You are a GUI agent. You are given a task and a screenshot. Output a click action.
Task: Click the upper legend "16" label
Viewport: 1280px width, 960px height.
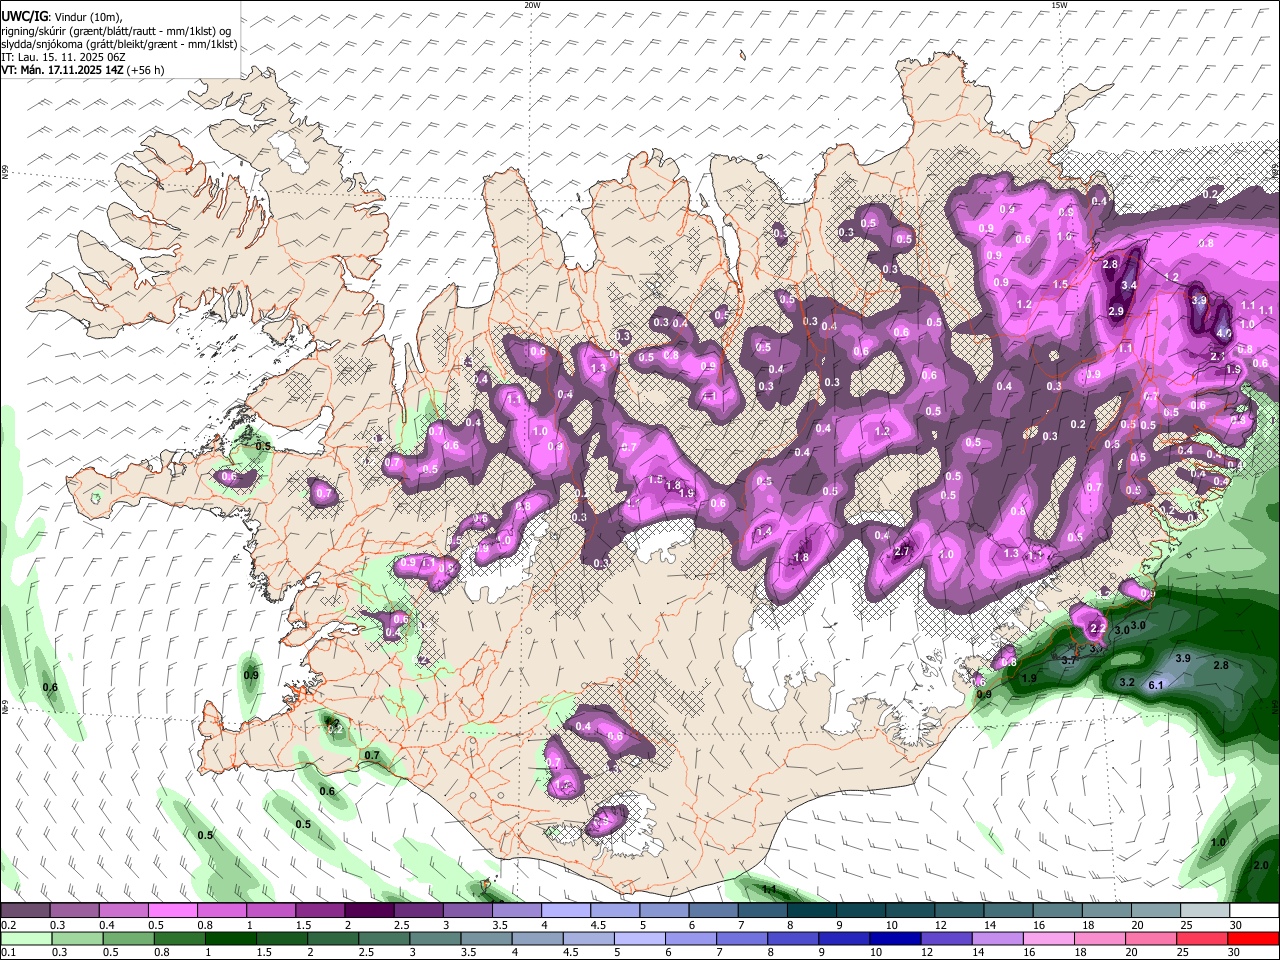(x=1039, y=925)
